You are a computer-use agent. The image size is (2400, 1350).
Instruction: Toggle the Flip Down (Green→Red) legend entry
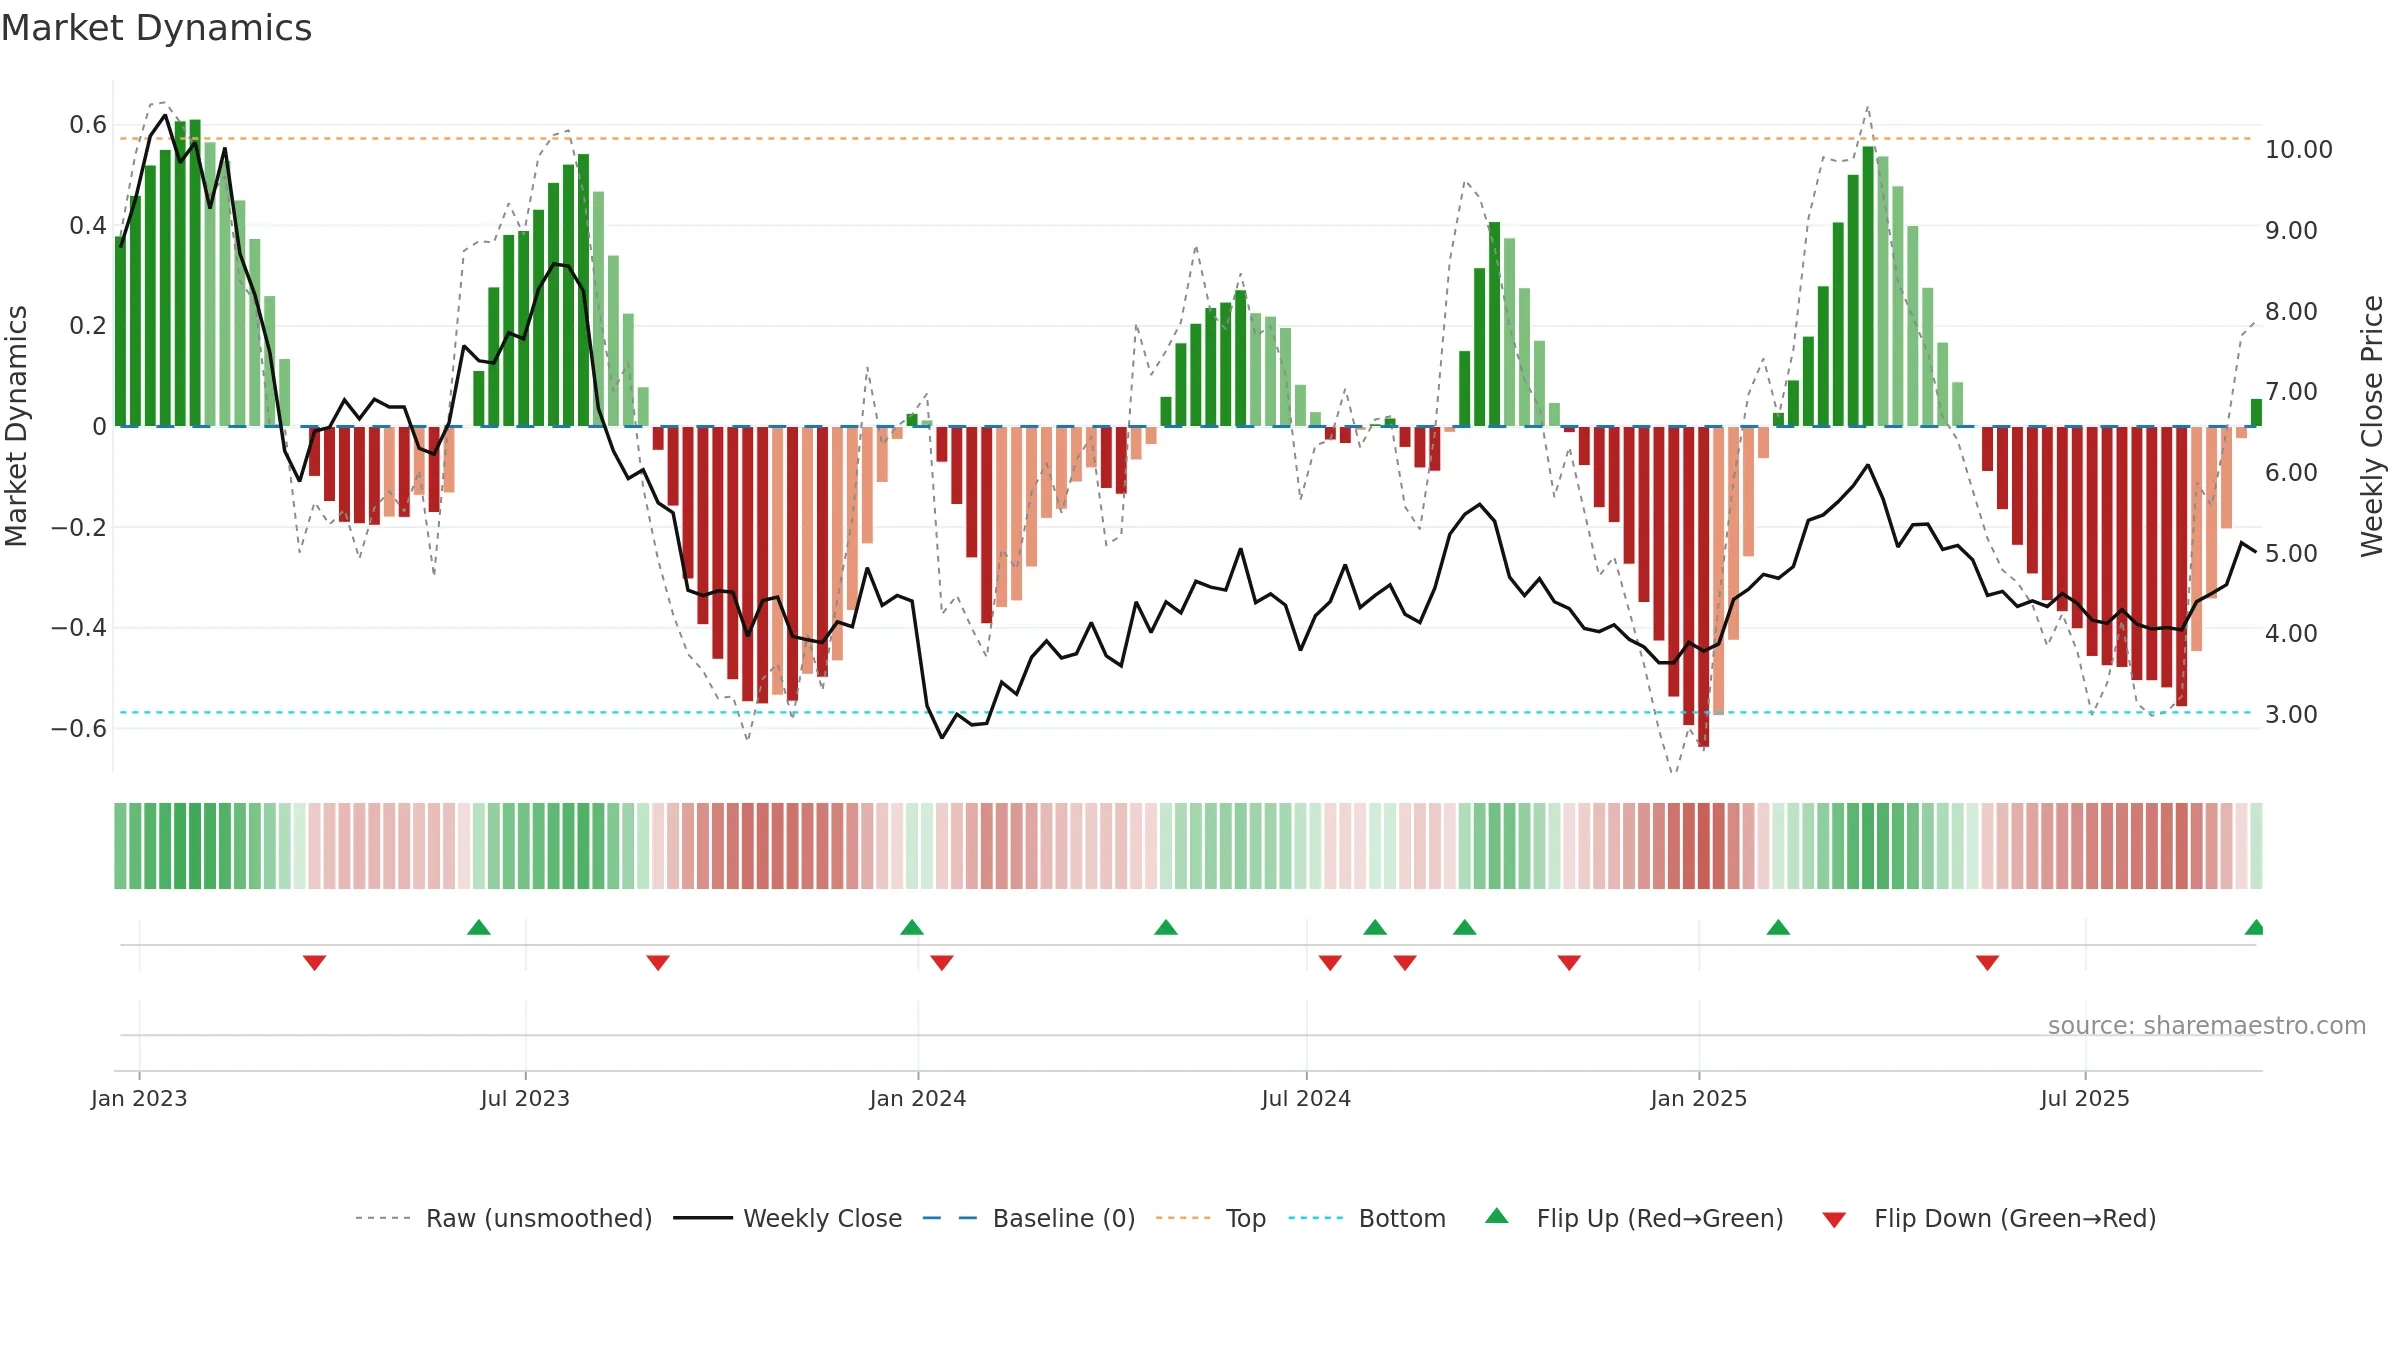1989,1218
